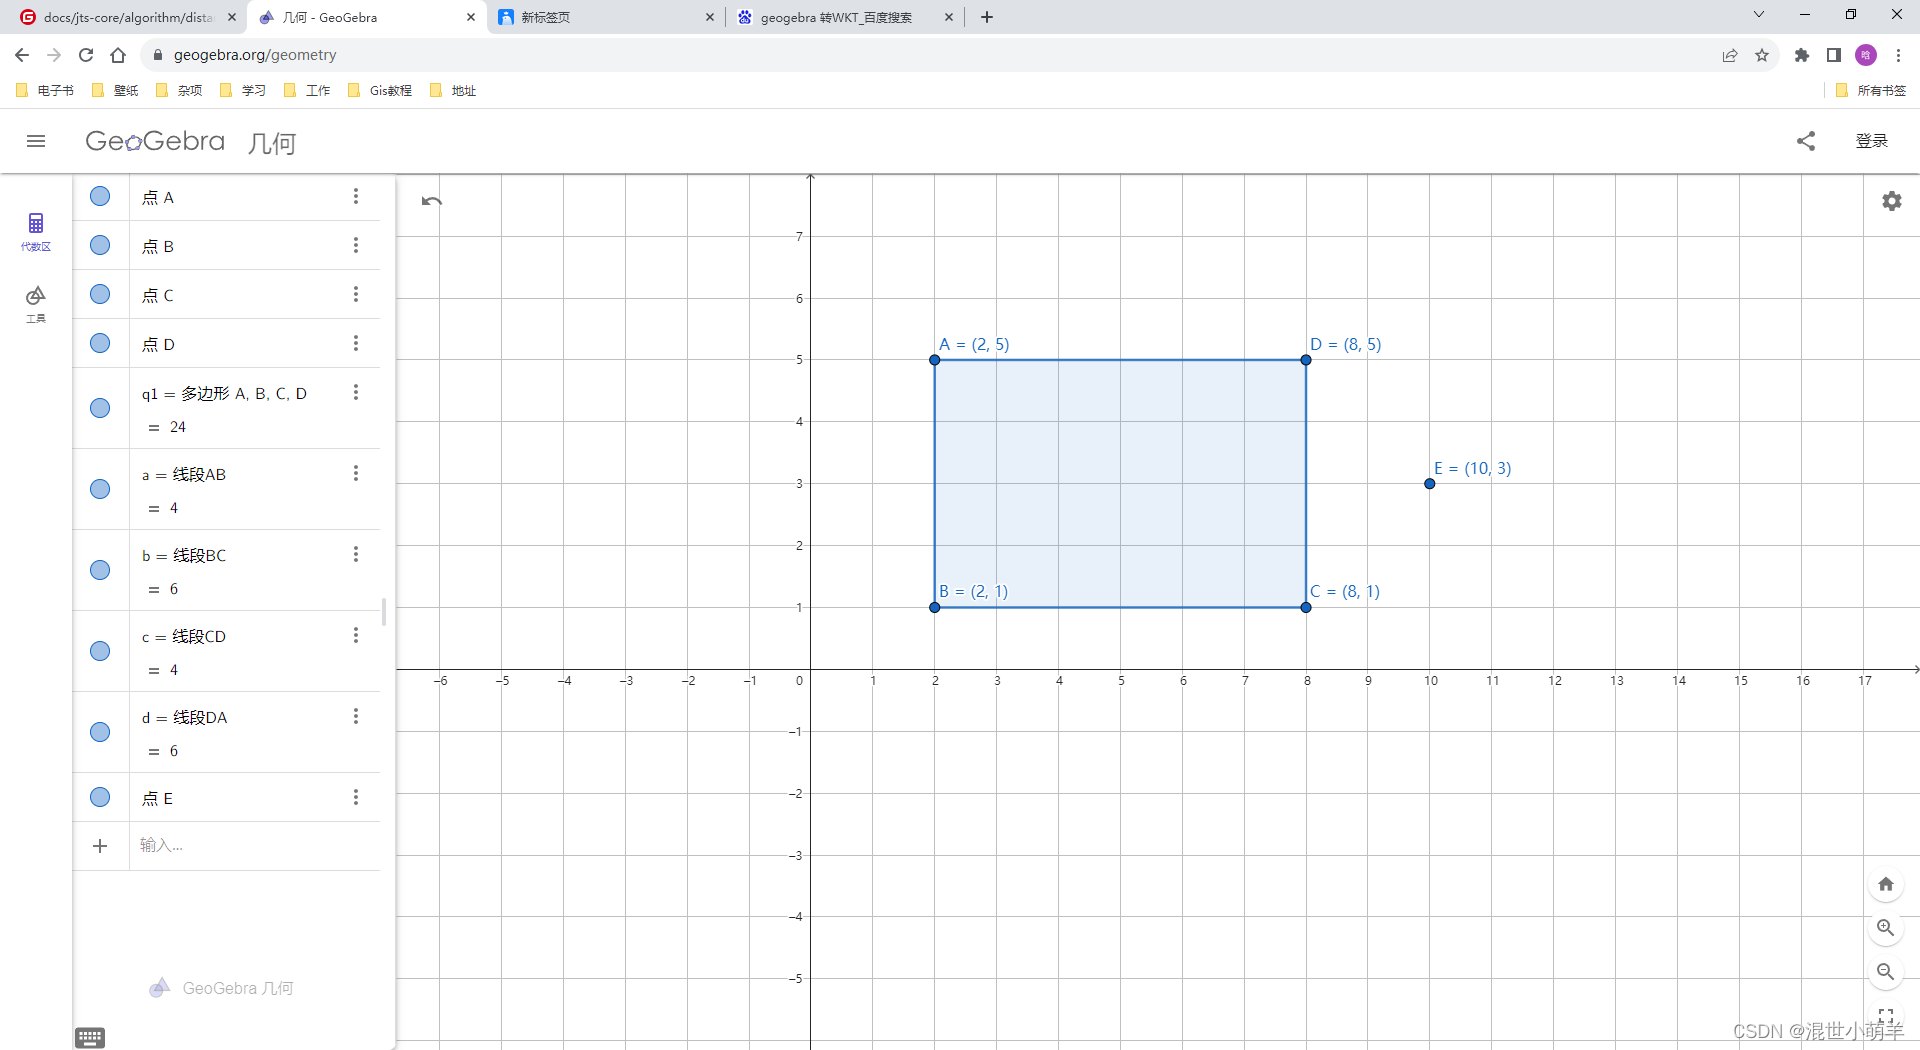Go to browser home page
1920x1050 pixels.
coord(118,55)
